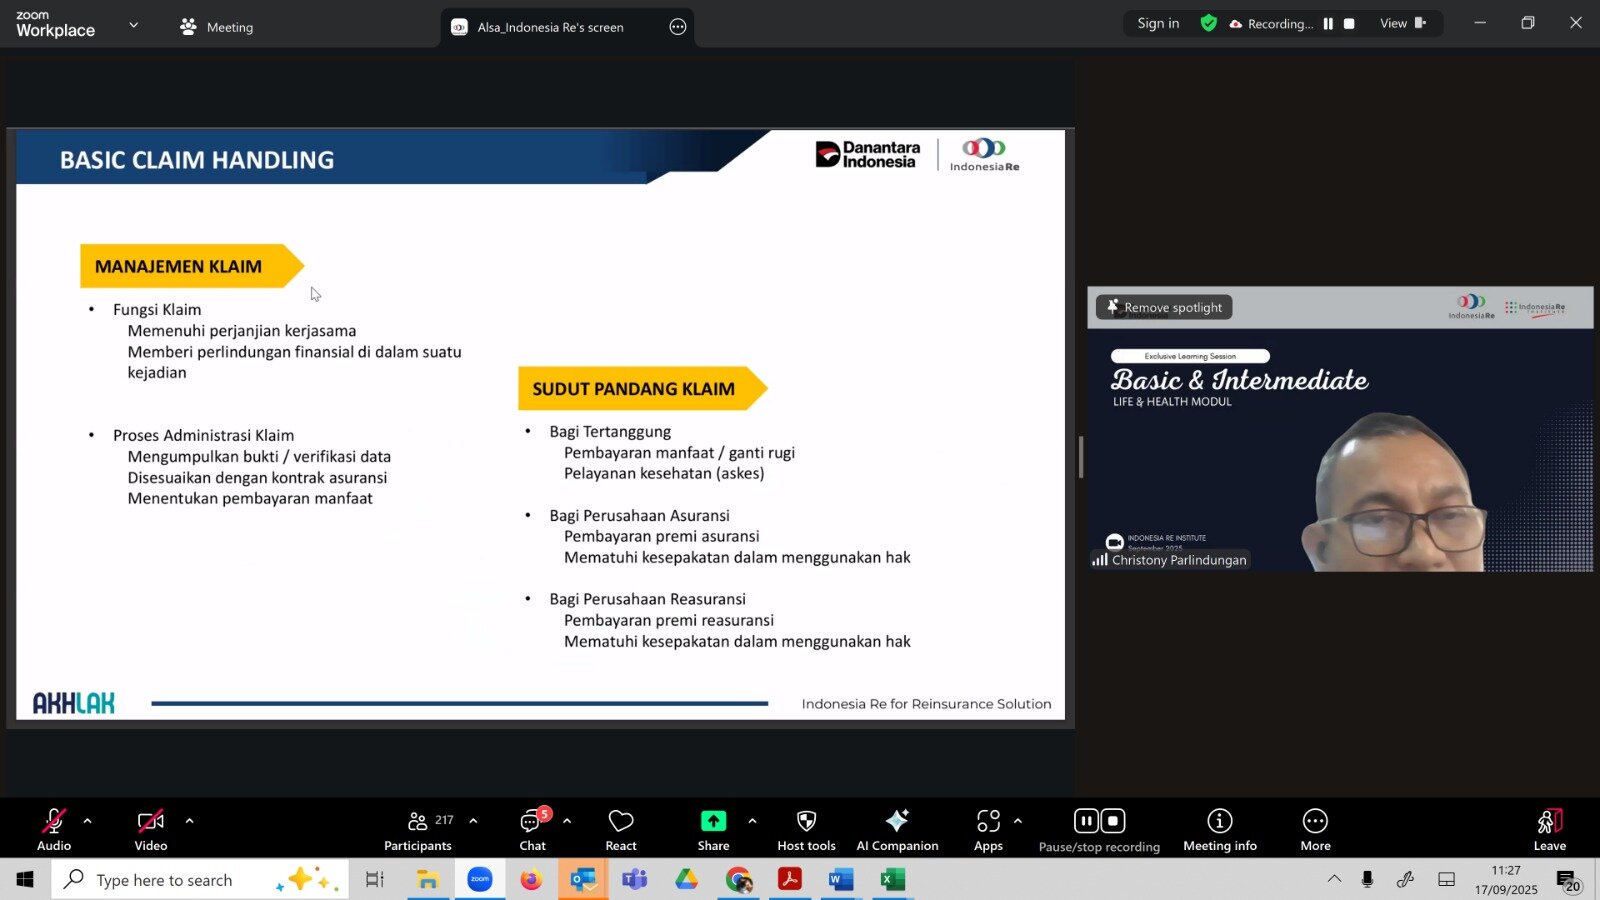This screenshot has width=1600, height=900.
Task: Click the encryption shield icon at top
Action: point(1208,23)
